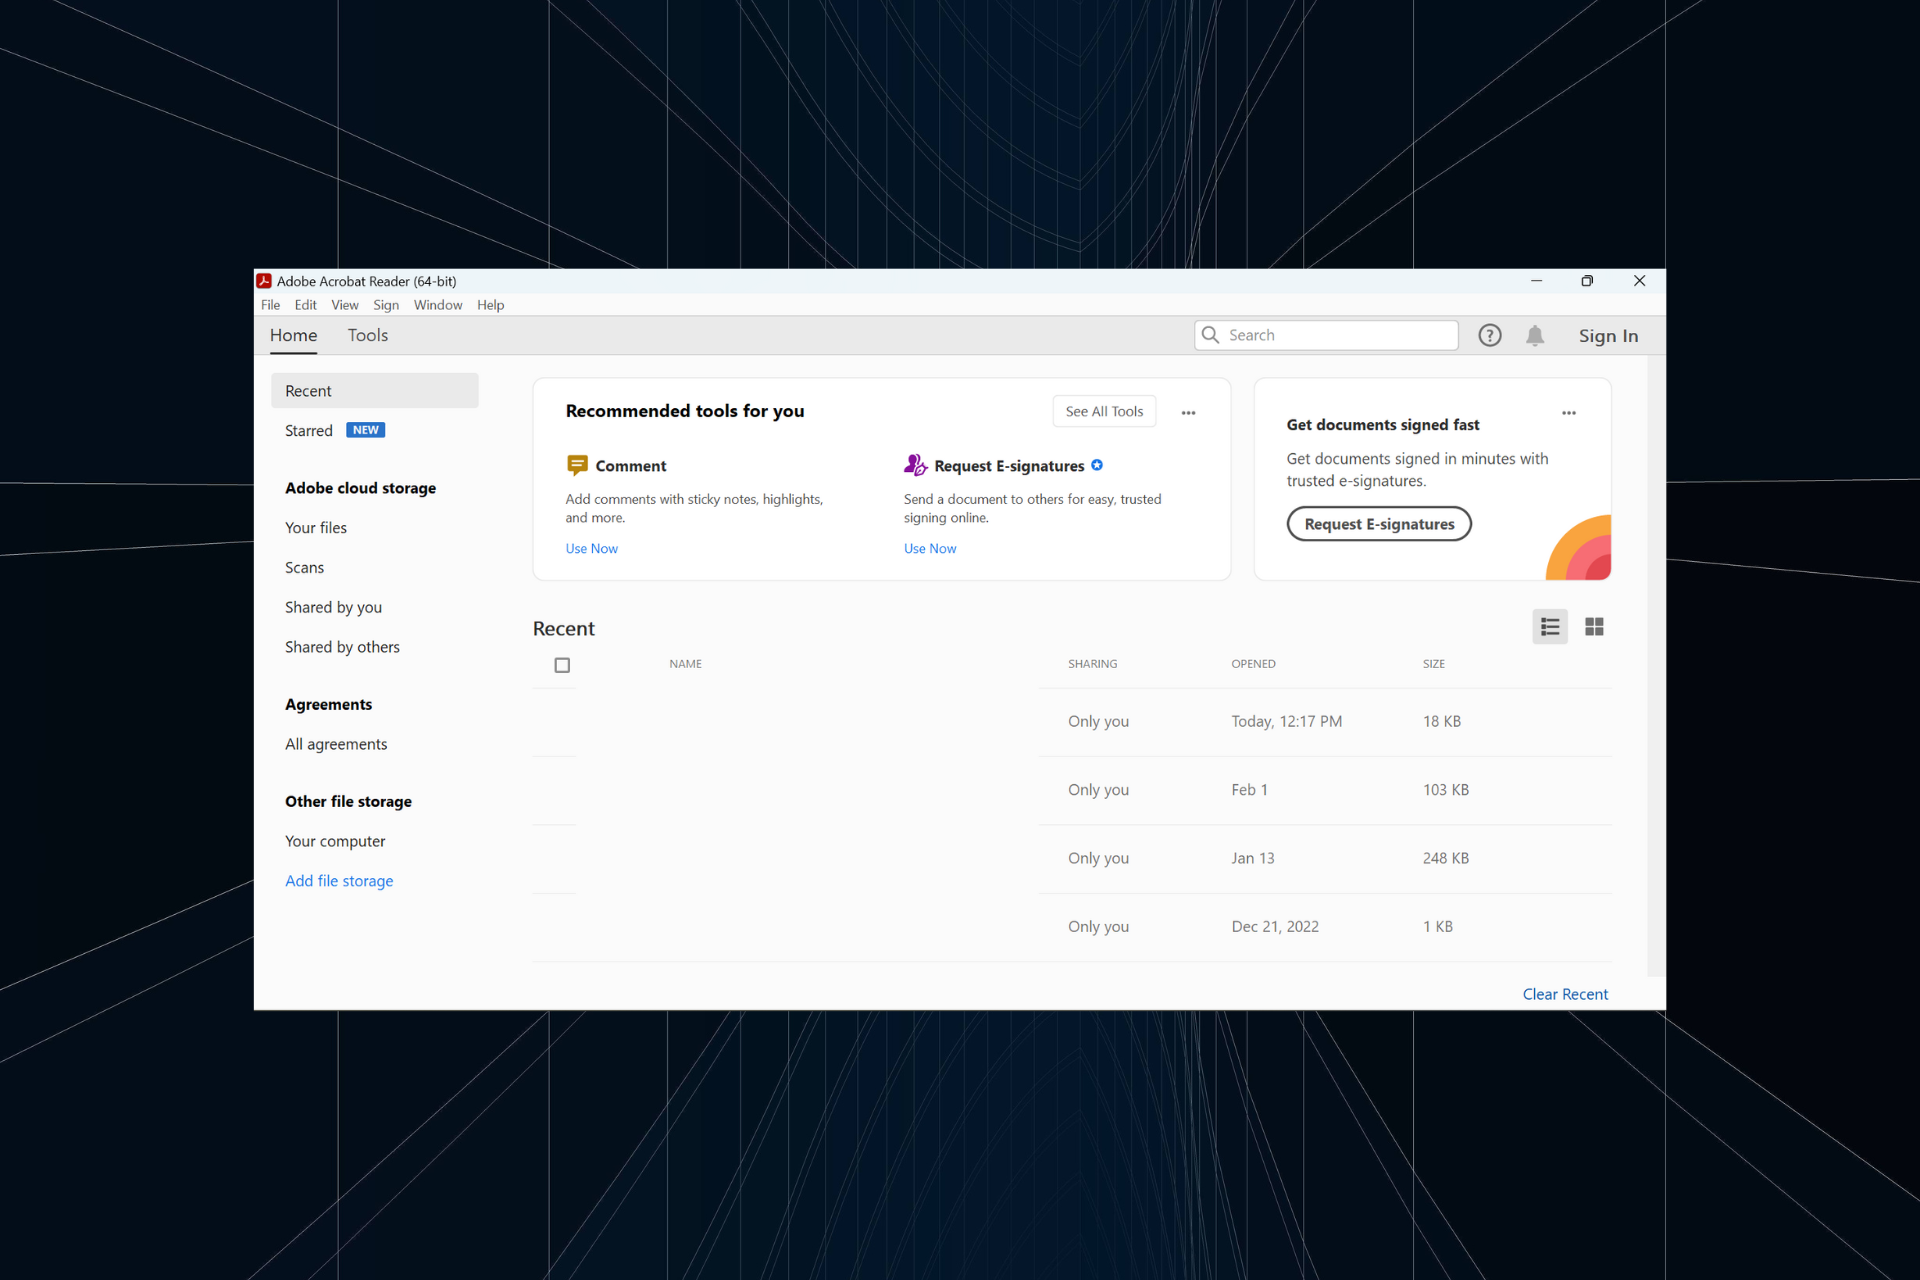
Task: Open the Sign menu
Action: [x=386, y=305]
